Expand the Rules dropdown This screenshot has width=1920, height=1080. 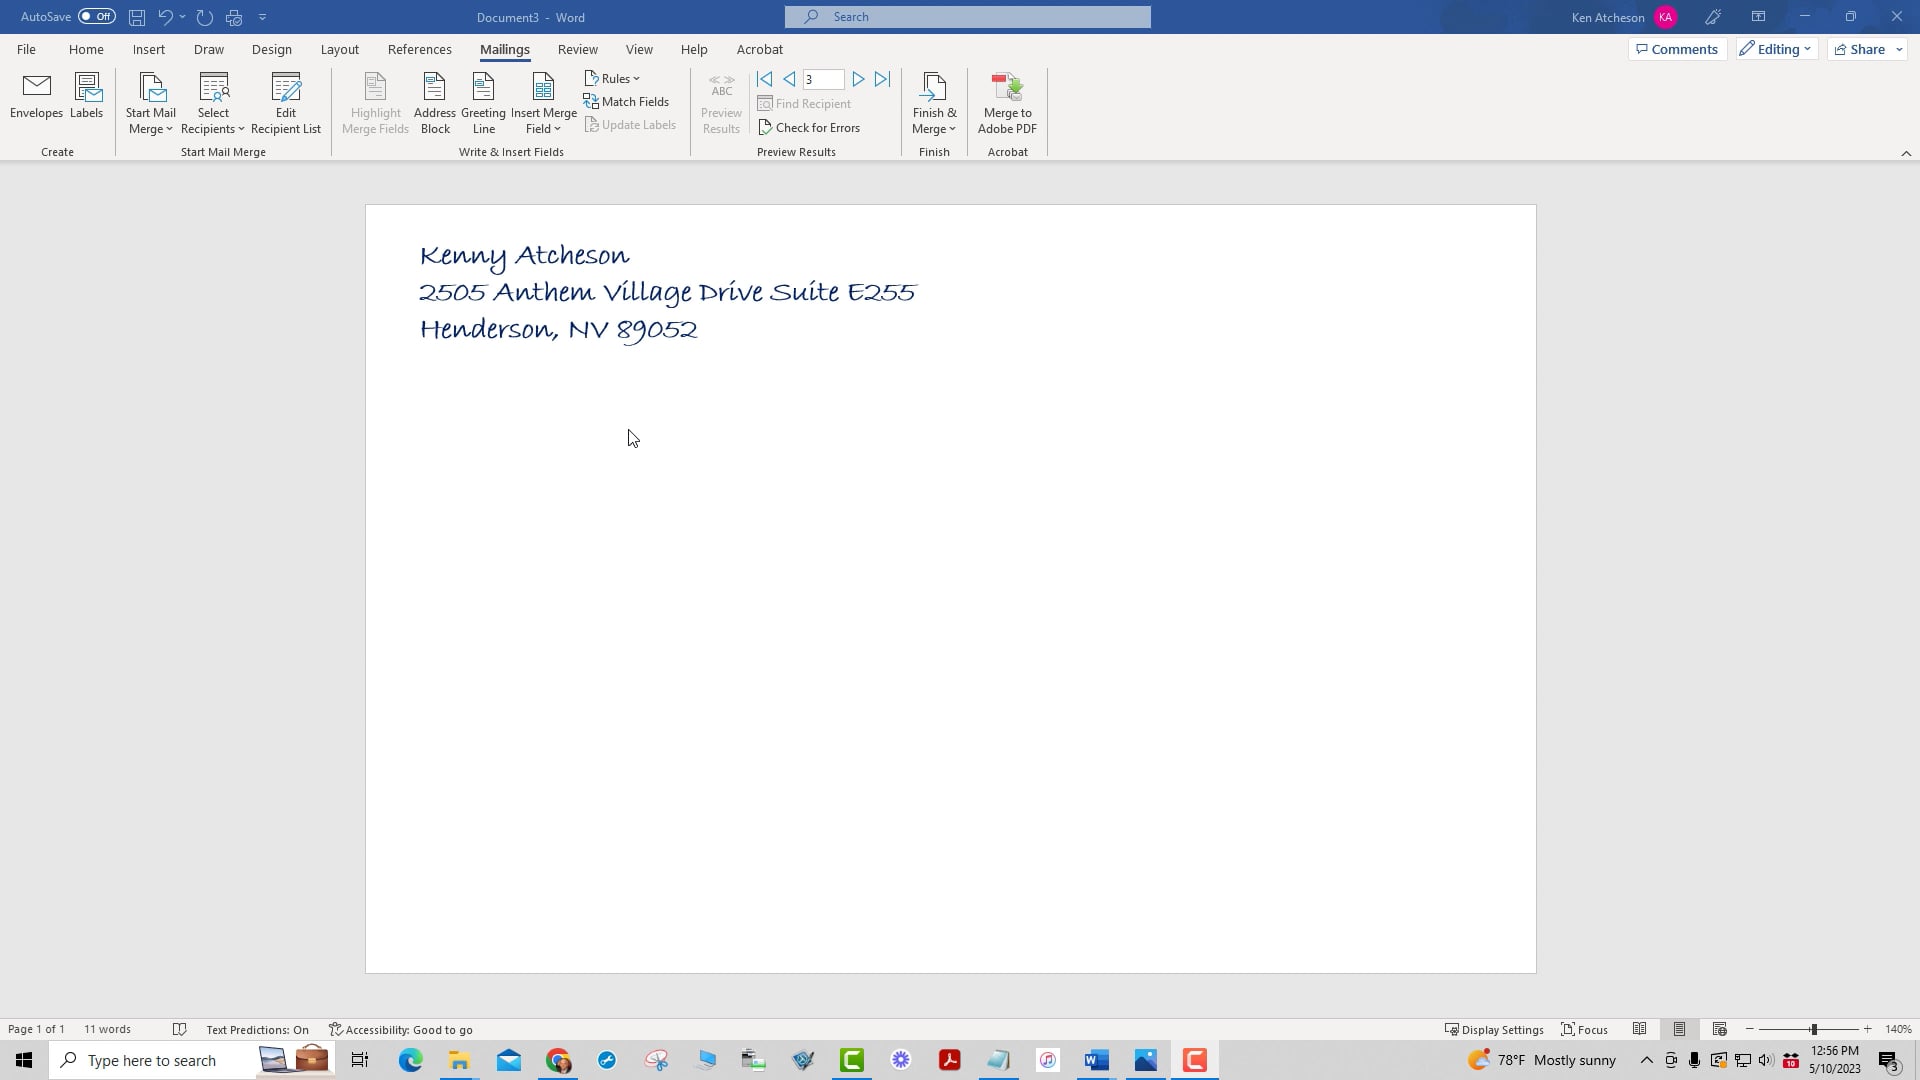(612, 78)
